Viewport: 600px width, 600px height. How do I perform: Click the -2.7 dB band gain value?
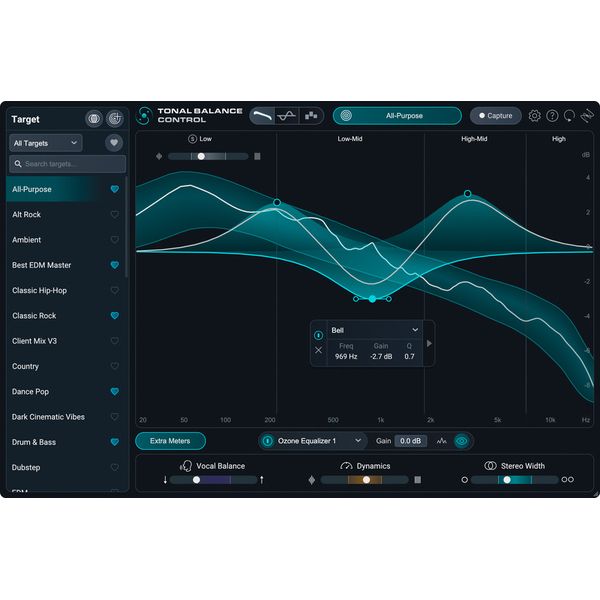381,356
